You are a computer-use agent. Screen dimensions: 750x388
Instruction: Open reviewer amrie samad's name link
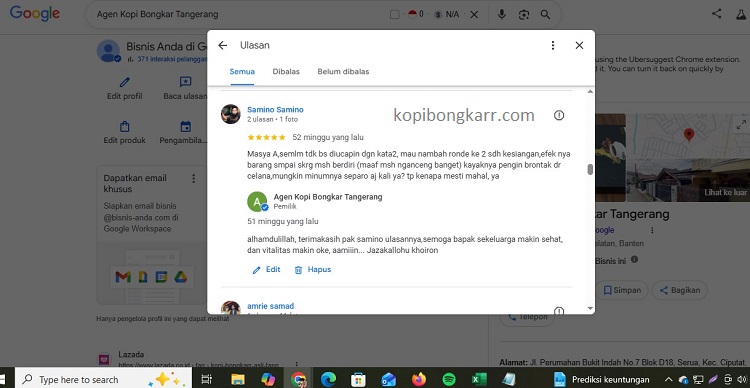[271, 306]
